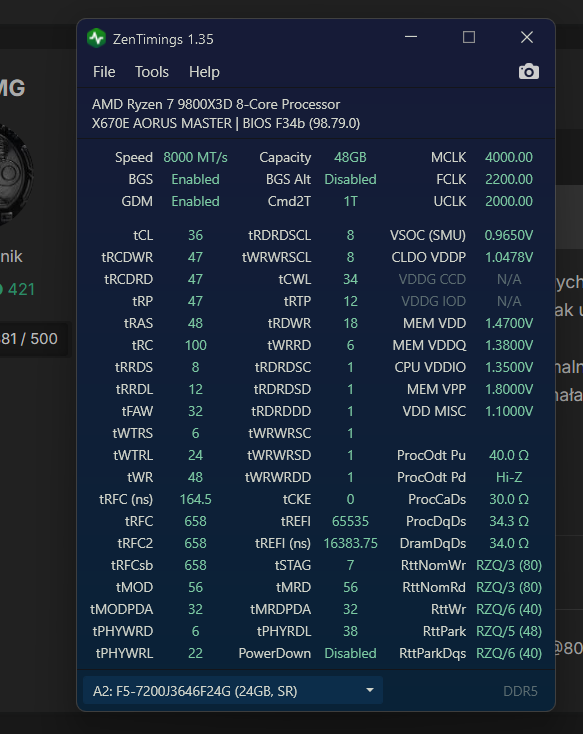Click the BGS Alt Disabled value
This screenshot has height=734, width=583.
click(350, 179)
